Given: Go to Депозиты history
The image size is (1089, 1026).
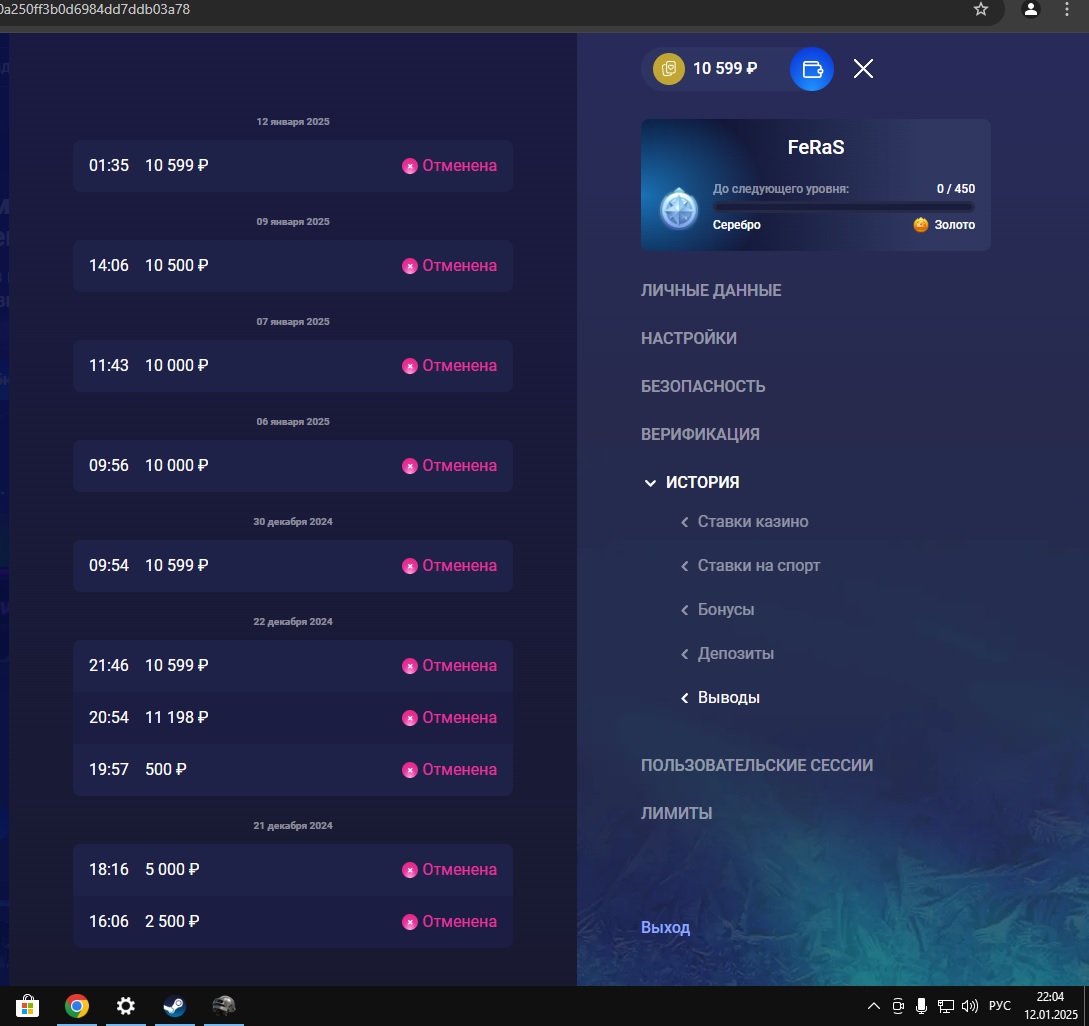Looking at the screenshot, I should coord(735,654).
